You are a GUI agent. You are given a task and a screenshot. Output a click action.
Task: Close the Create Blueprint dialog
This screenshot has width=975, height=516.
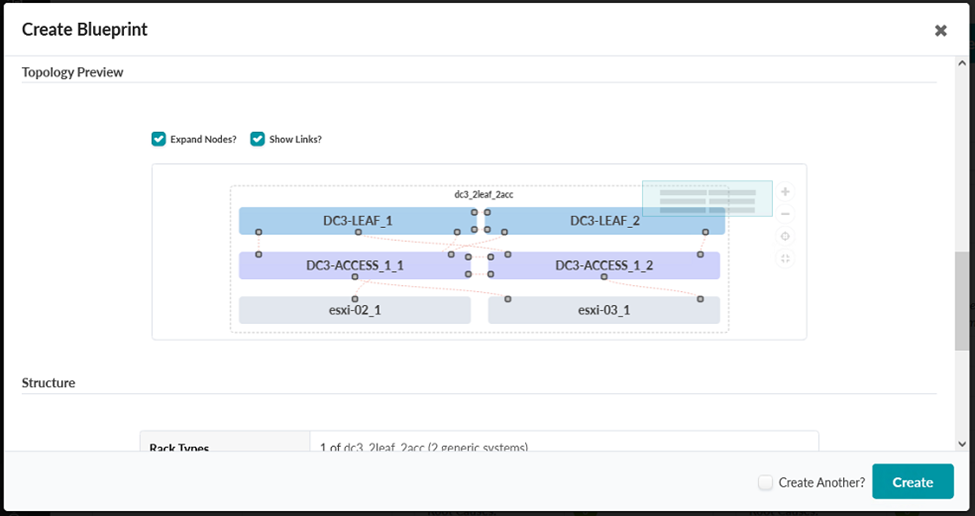point(940,31)
